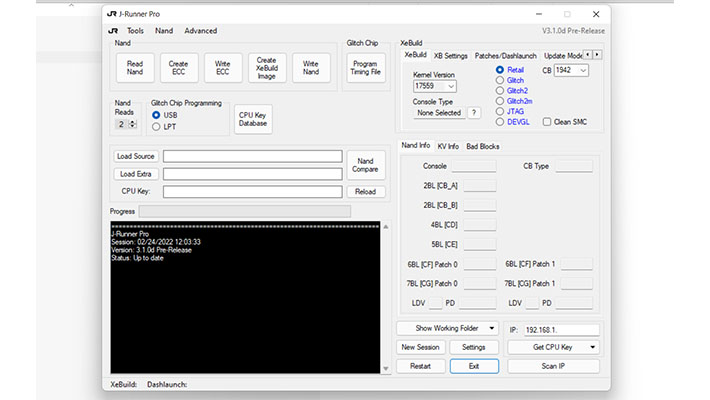Screen dimensions: 710x400
Task: Click the New Session button
Action: point(420,347)
